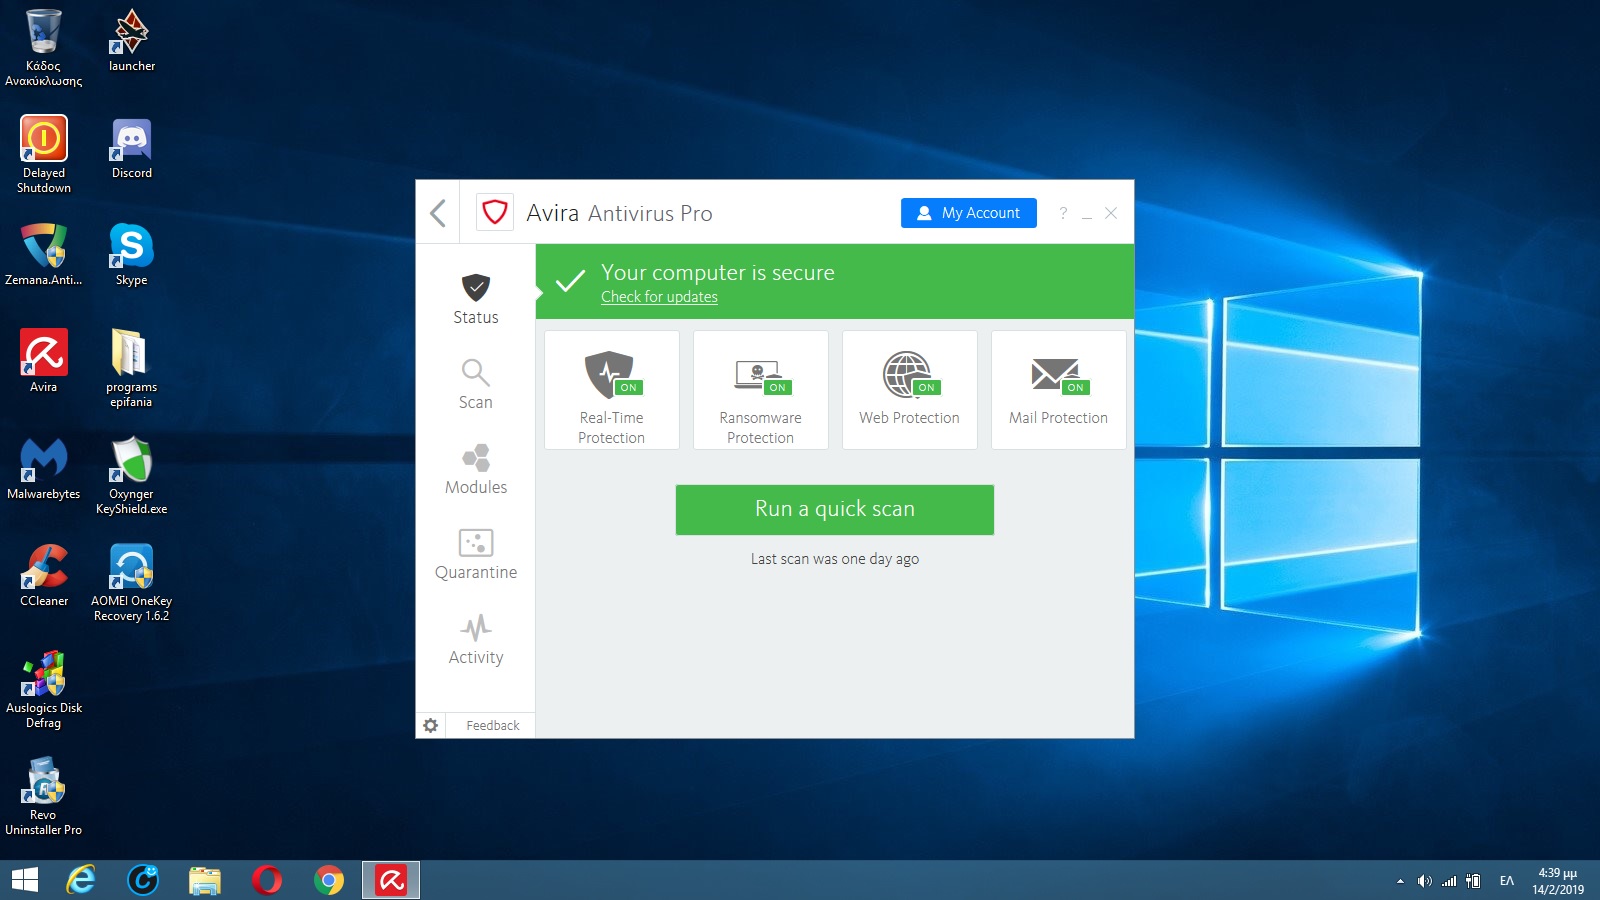Image resolution: width=1600 pixels, height=900 pixels.
Task: Select the Recycle Bin desktop icon
Action: (44, 48)
